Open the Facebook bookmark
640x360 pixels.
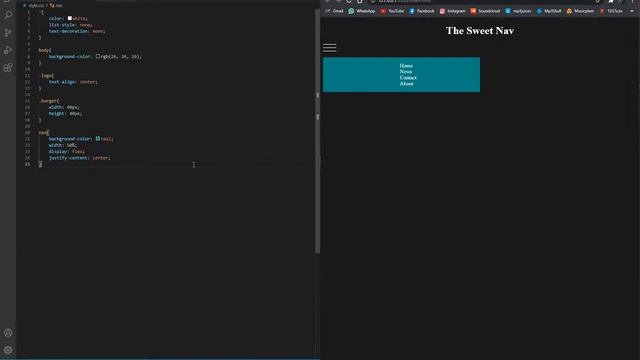[x=422, y=11]
